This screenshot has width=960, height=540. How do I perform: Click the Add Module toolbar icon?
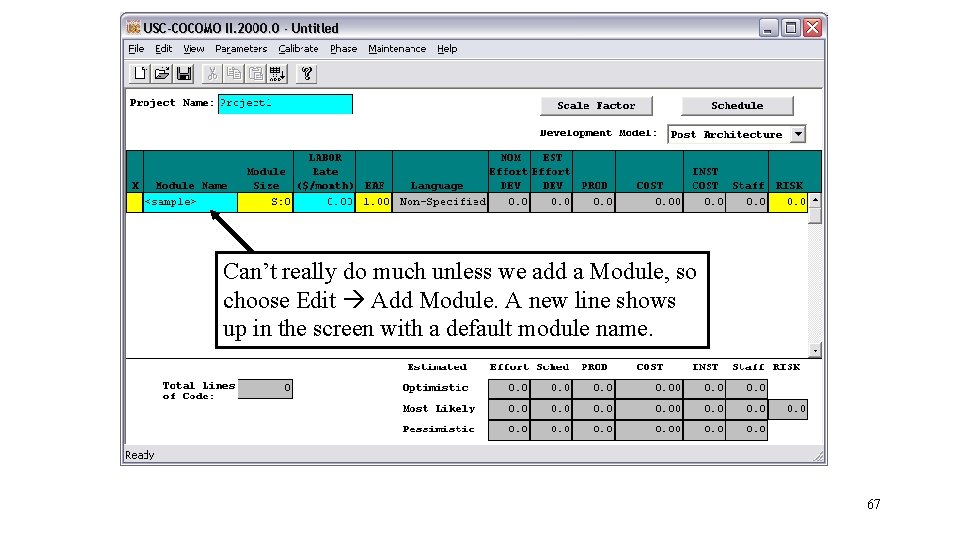(x=278, y=74)
